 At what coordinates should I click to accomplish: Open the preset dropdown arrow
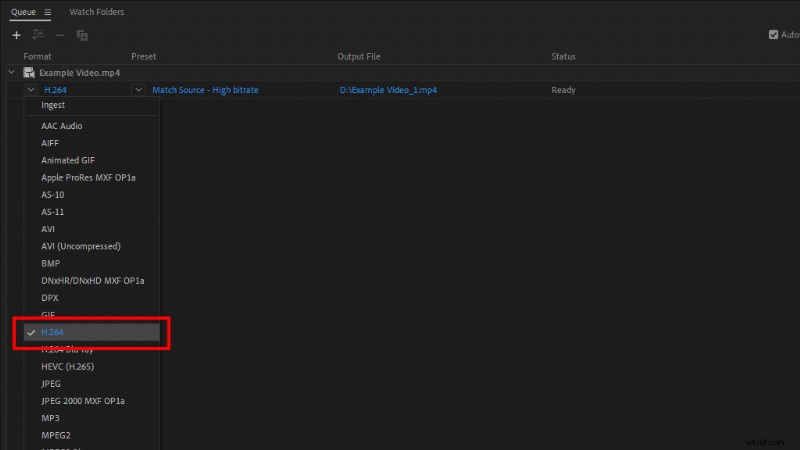(139, 90)
